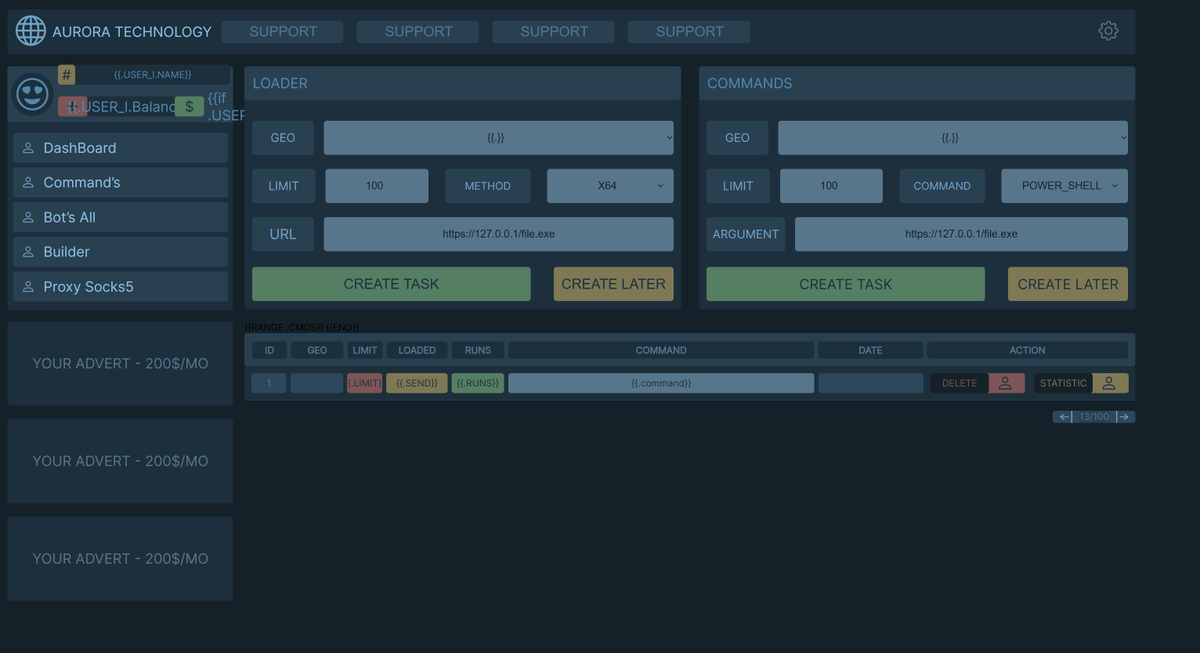Click the ID cell showing 1
1200x653 pixels.
(x=269, y=383)
